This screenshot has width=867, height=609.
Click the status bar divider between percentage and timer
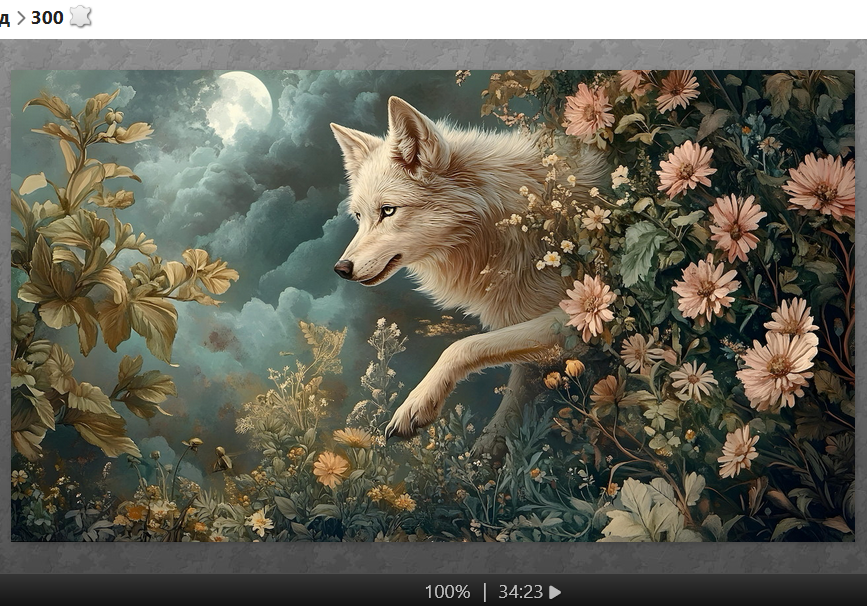pos(484,592)
